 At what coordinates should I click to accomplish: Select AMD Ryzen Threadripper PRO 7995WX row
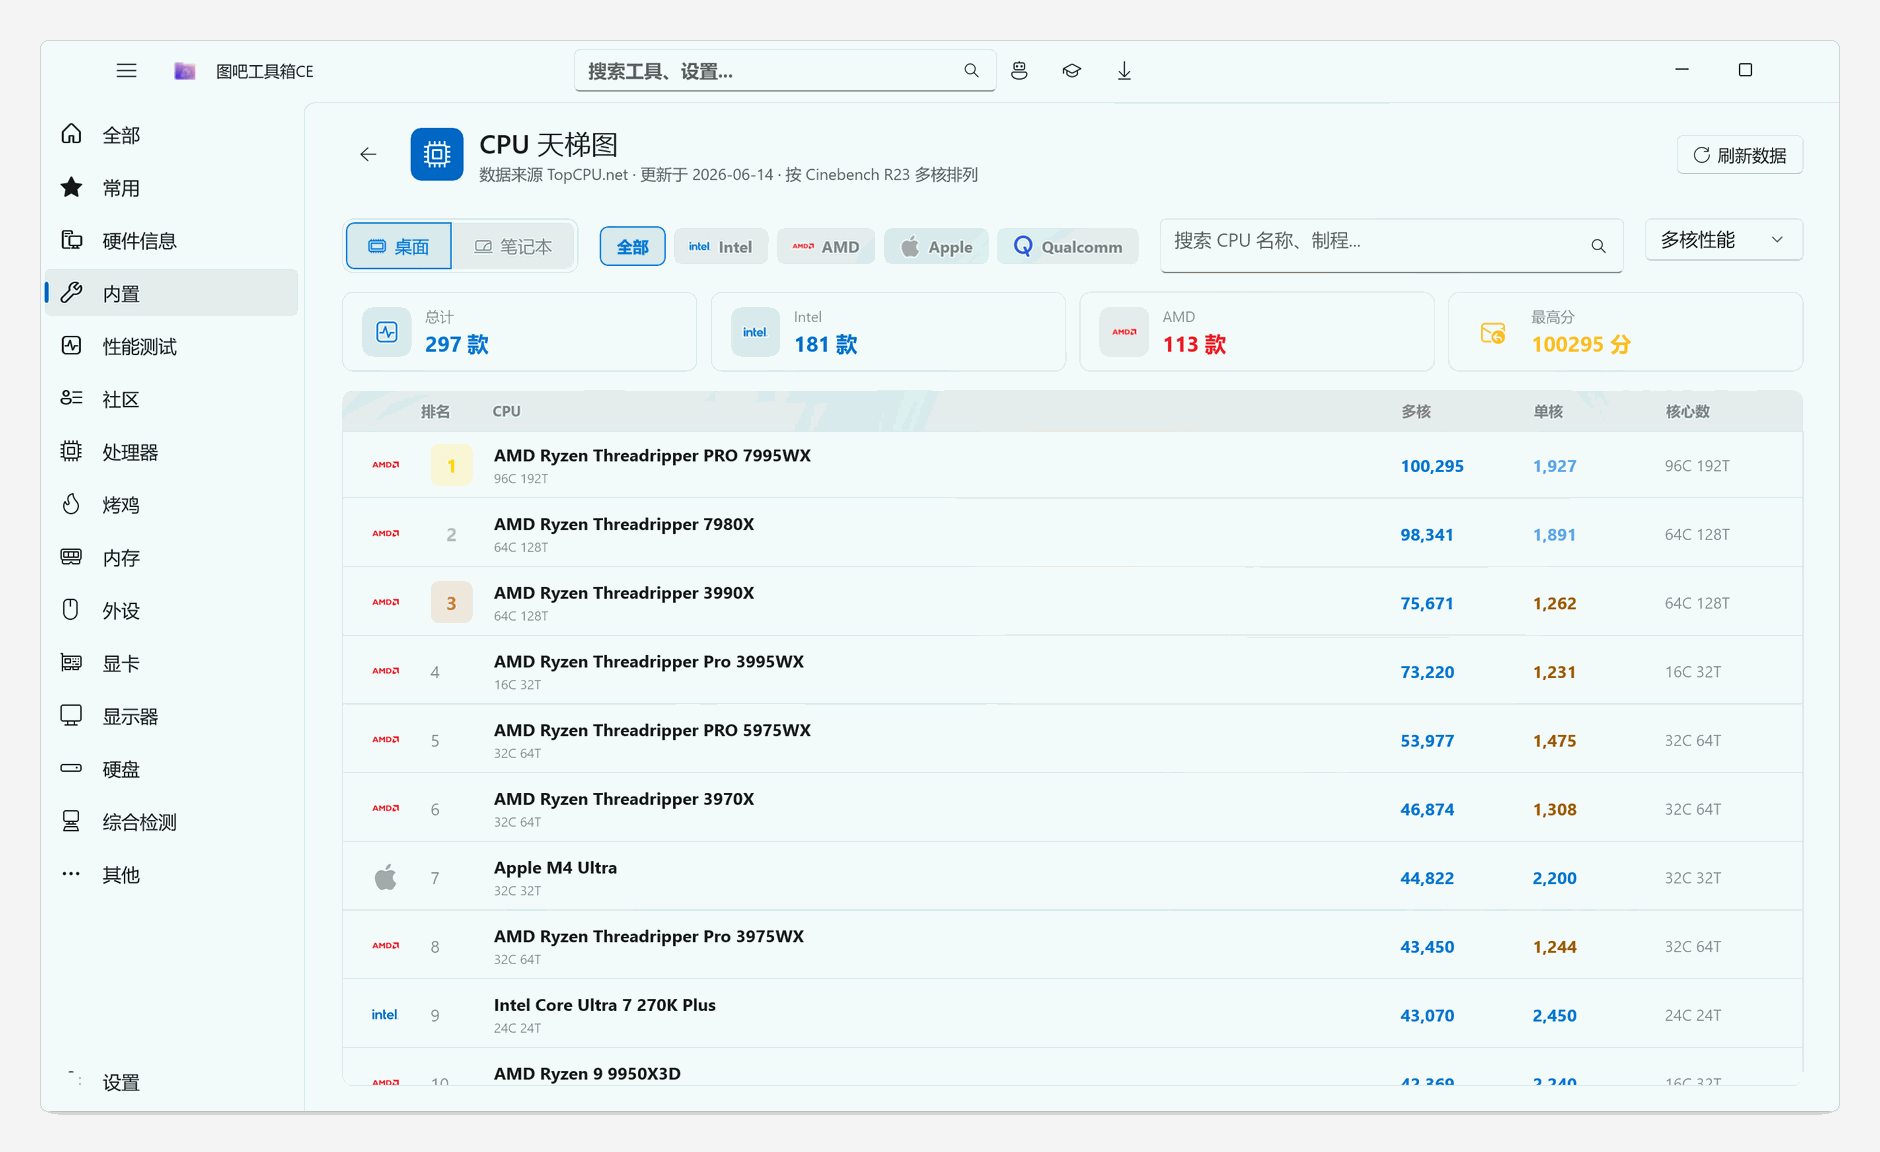(x=1072, y=465)
